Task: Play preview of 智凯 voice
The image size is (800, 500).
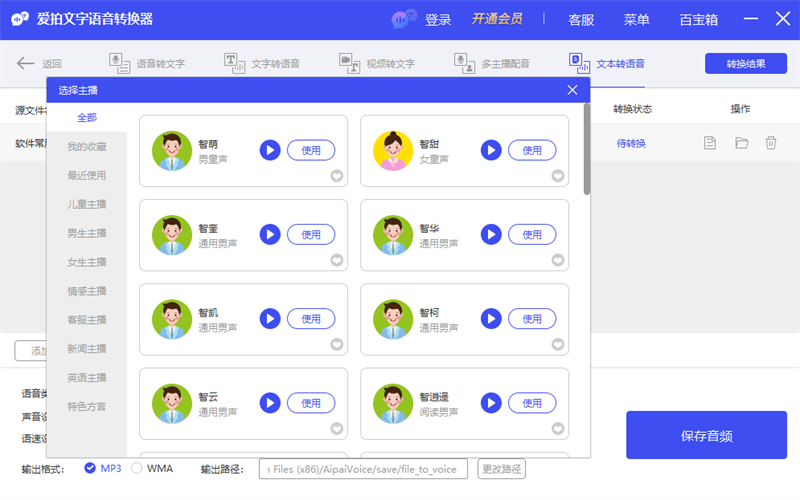Action: [x=270, y=318]
